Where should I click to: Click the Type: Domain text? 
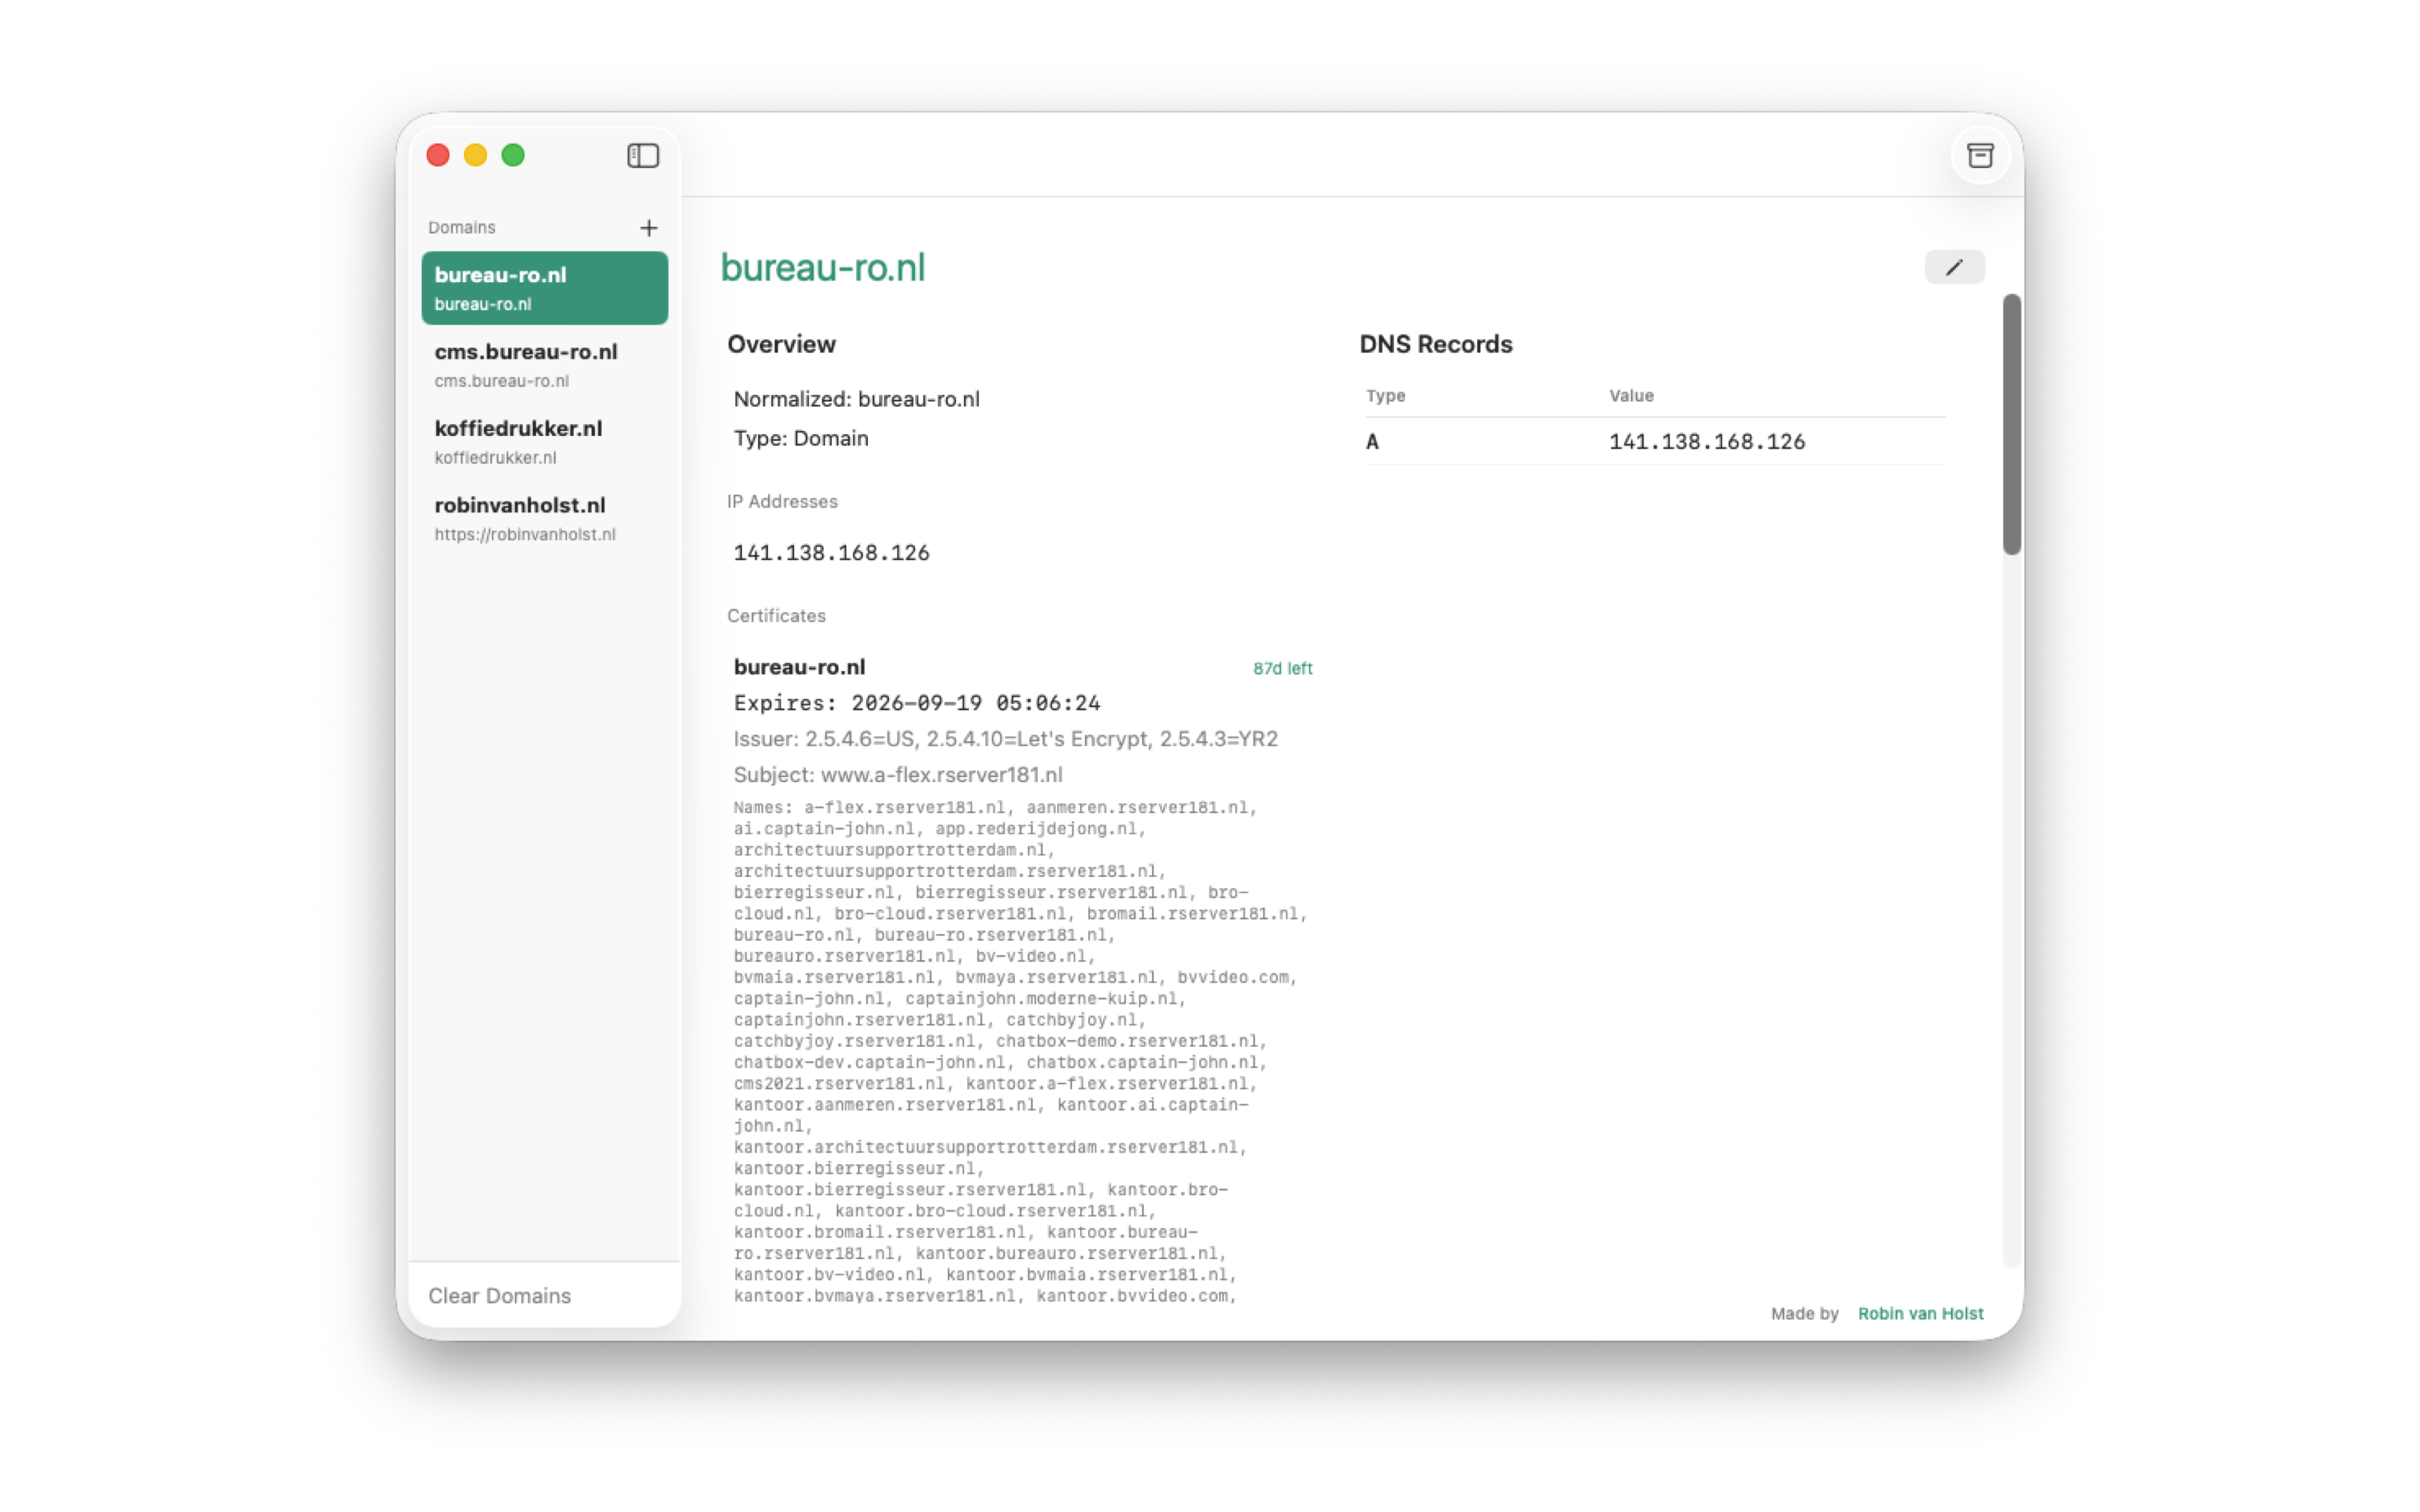pyautogui.click(x=801, y=438)
